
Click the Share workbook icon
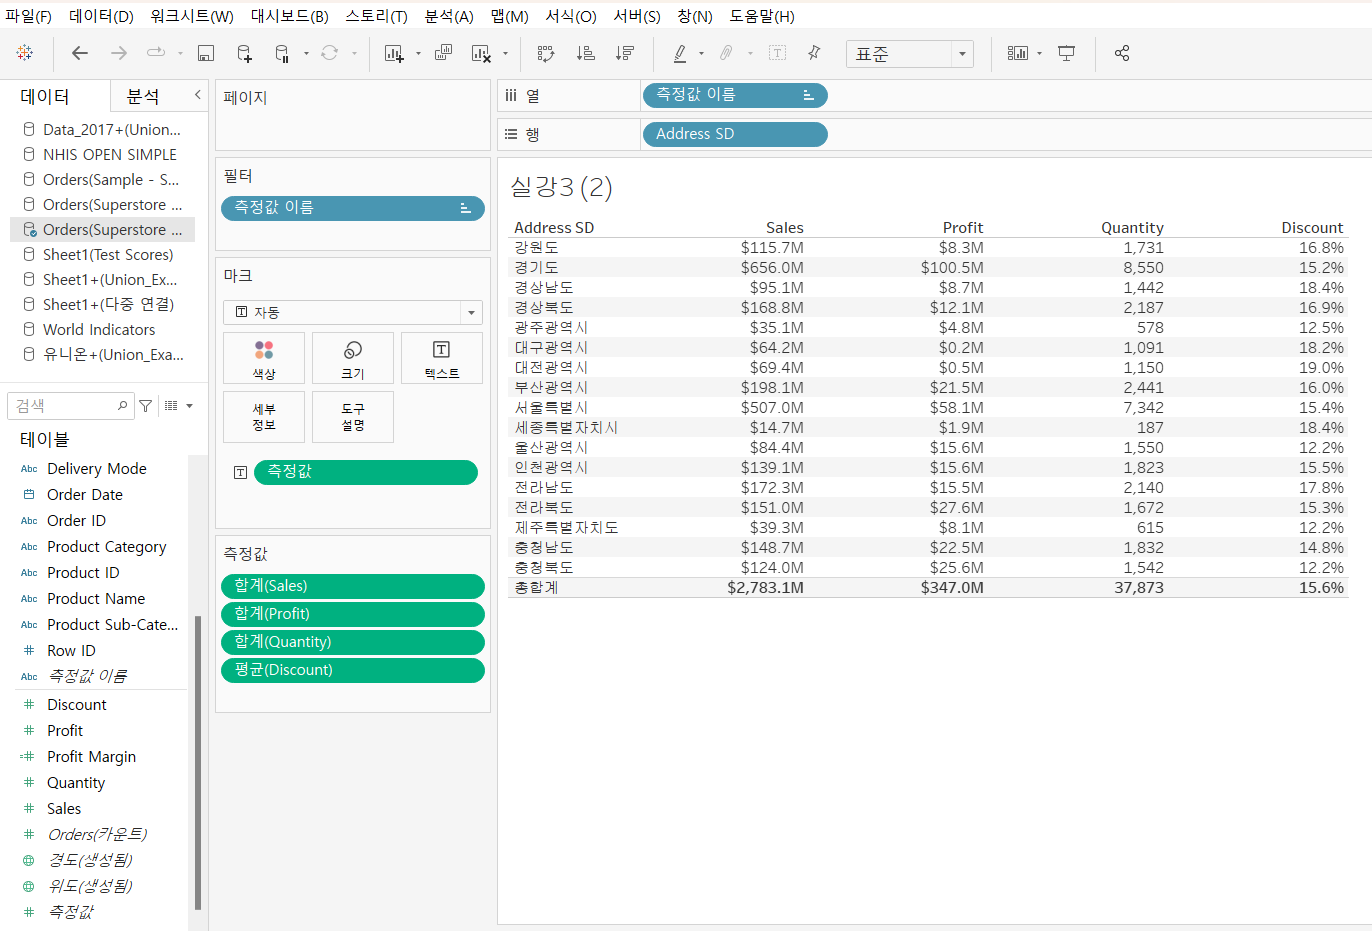[x=1122, y=53]
